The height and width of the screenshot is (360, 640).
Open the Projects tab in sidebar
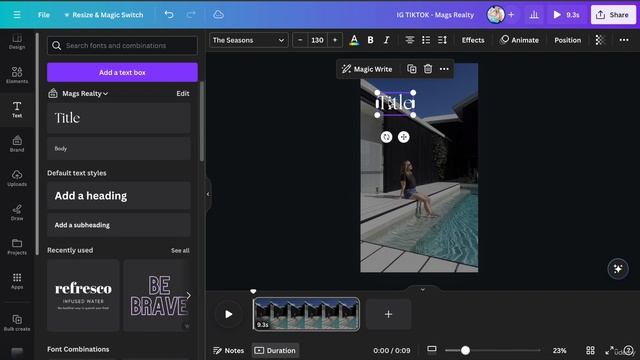17,247
